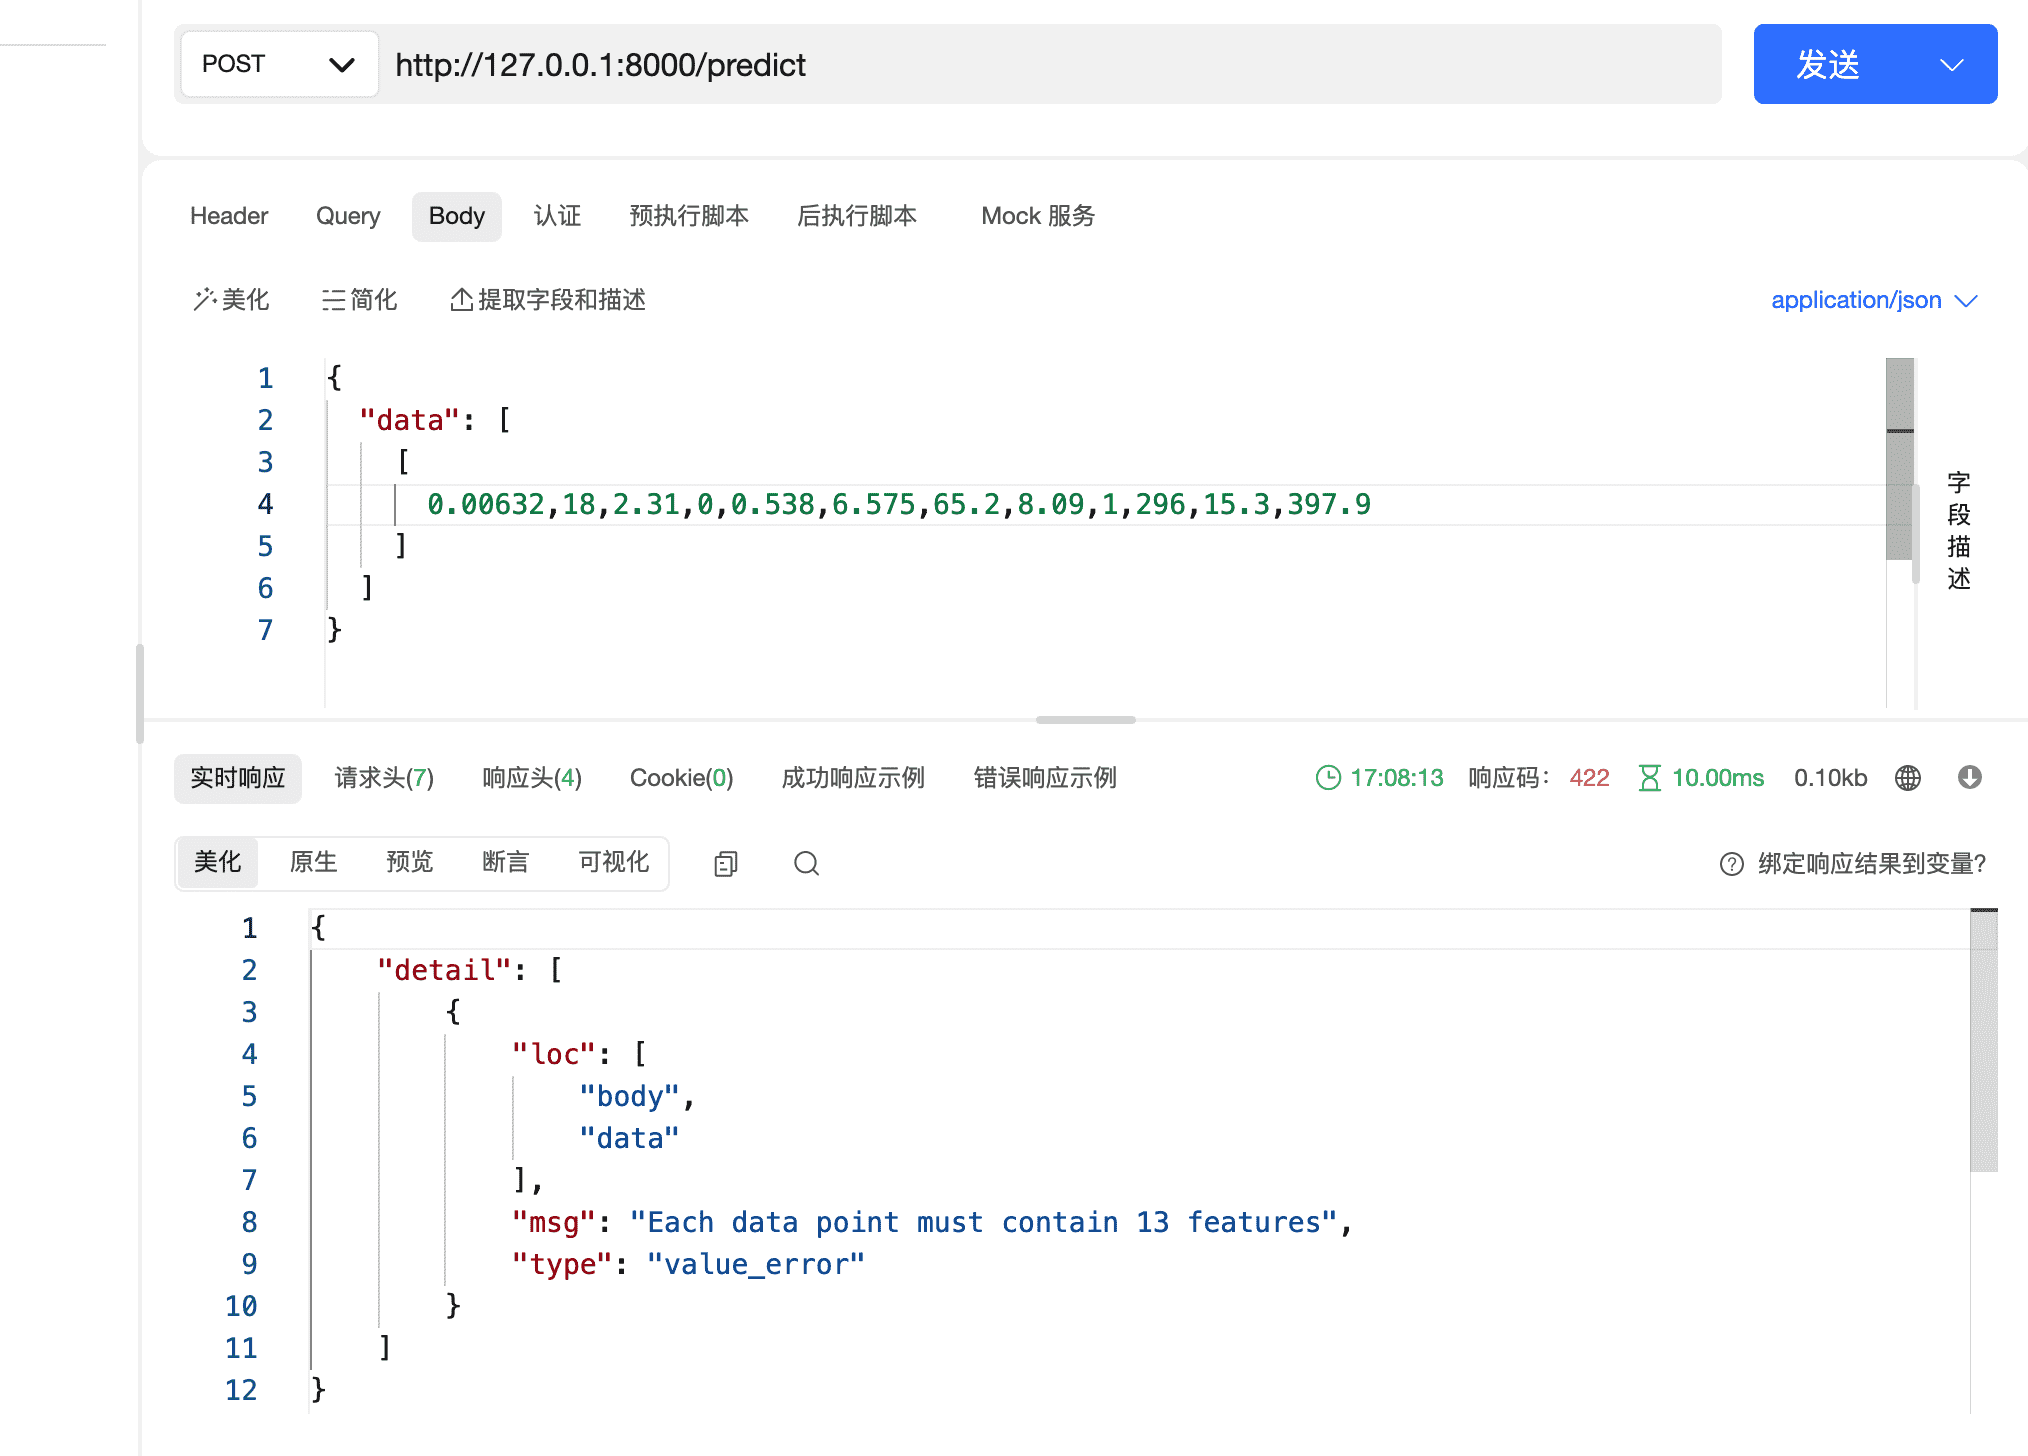This screenshot has width=2028, height=1456.
Task: Click the 美化 beautify button in Body
Action: click(231, 300)
